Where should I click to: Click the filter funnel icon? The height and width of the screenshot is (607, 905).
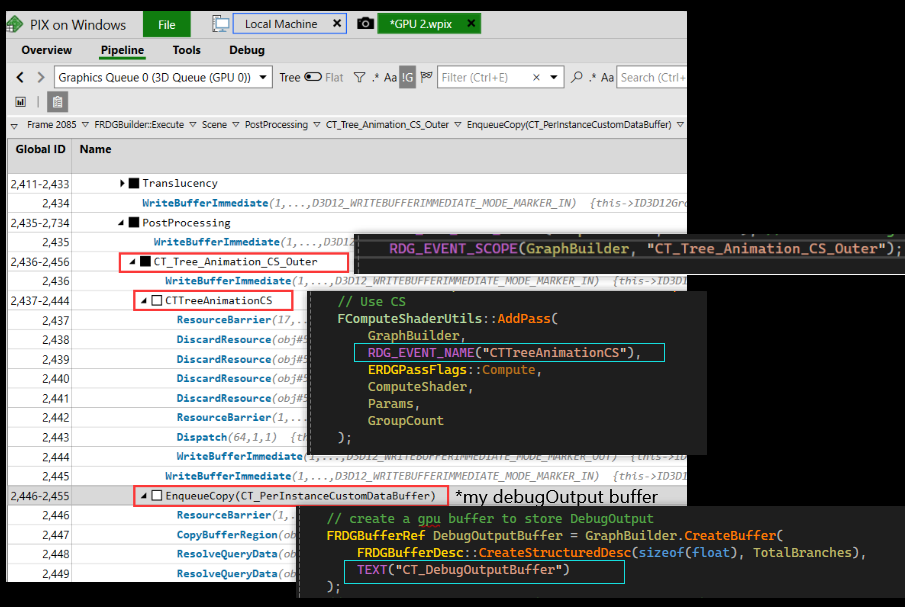[x=360, y=77]
